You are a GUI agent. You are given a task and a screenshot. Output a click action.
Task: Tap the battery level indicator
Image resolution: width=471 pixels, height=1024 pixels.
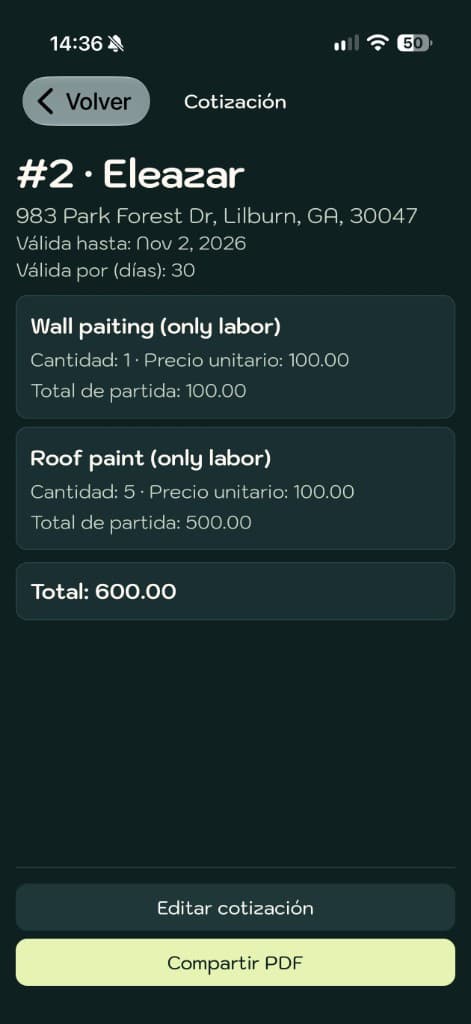tap(414, 44)
